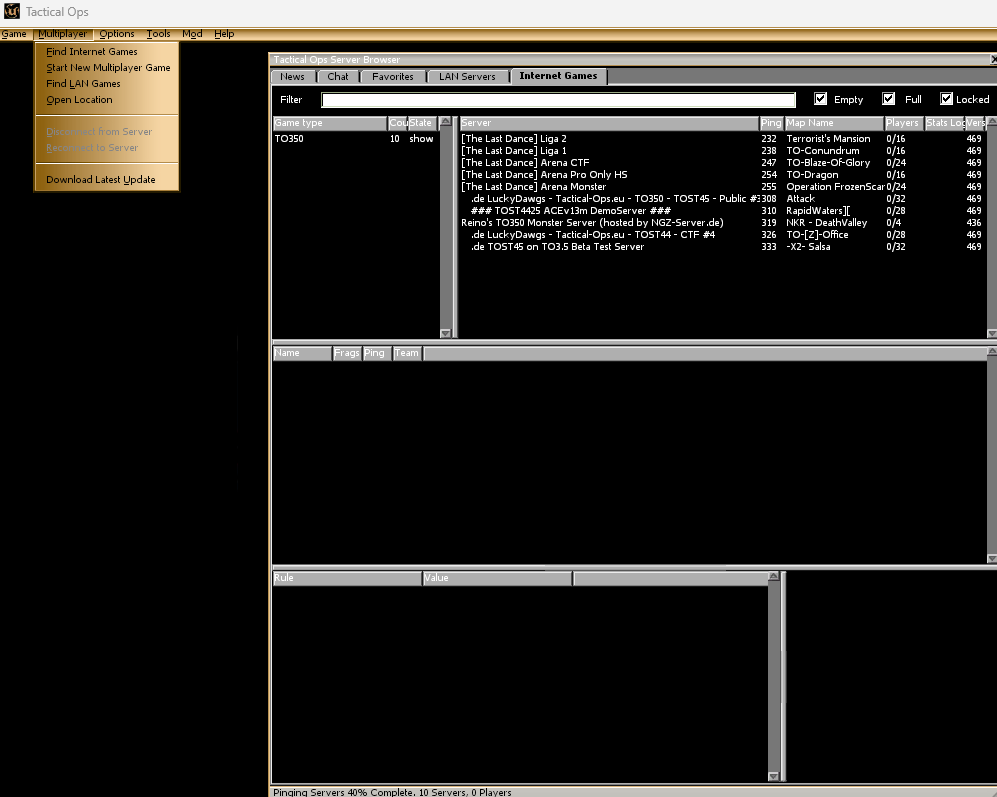Select server [The Last Dance] Arena CTF
The height and width of the screenshot is (797, 997).
(x=722, y=163)
